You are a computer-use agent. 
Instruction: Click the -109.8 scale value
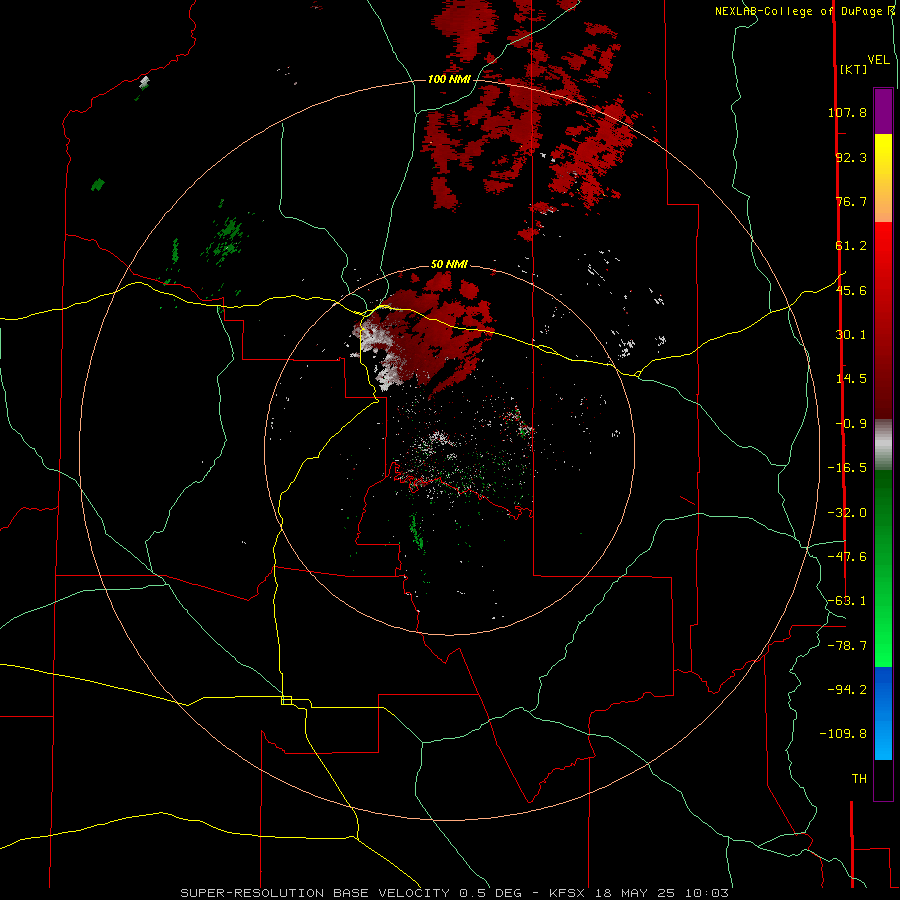843,734
